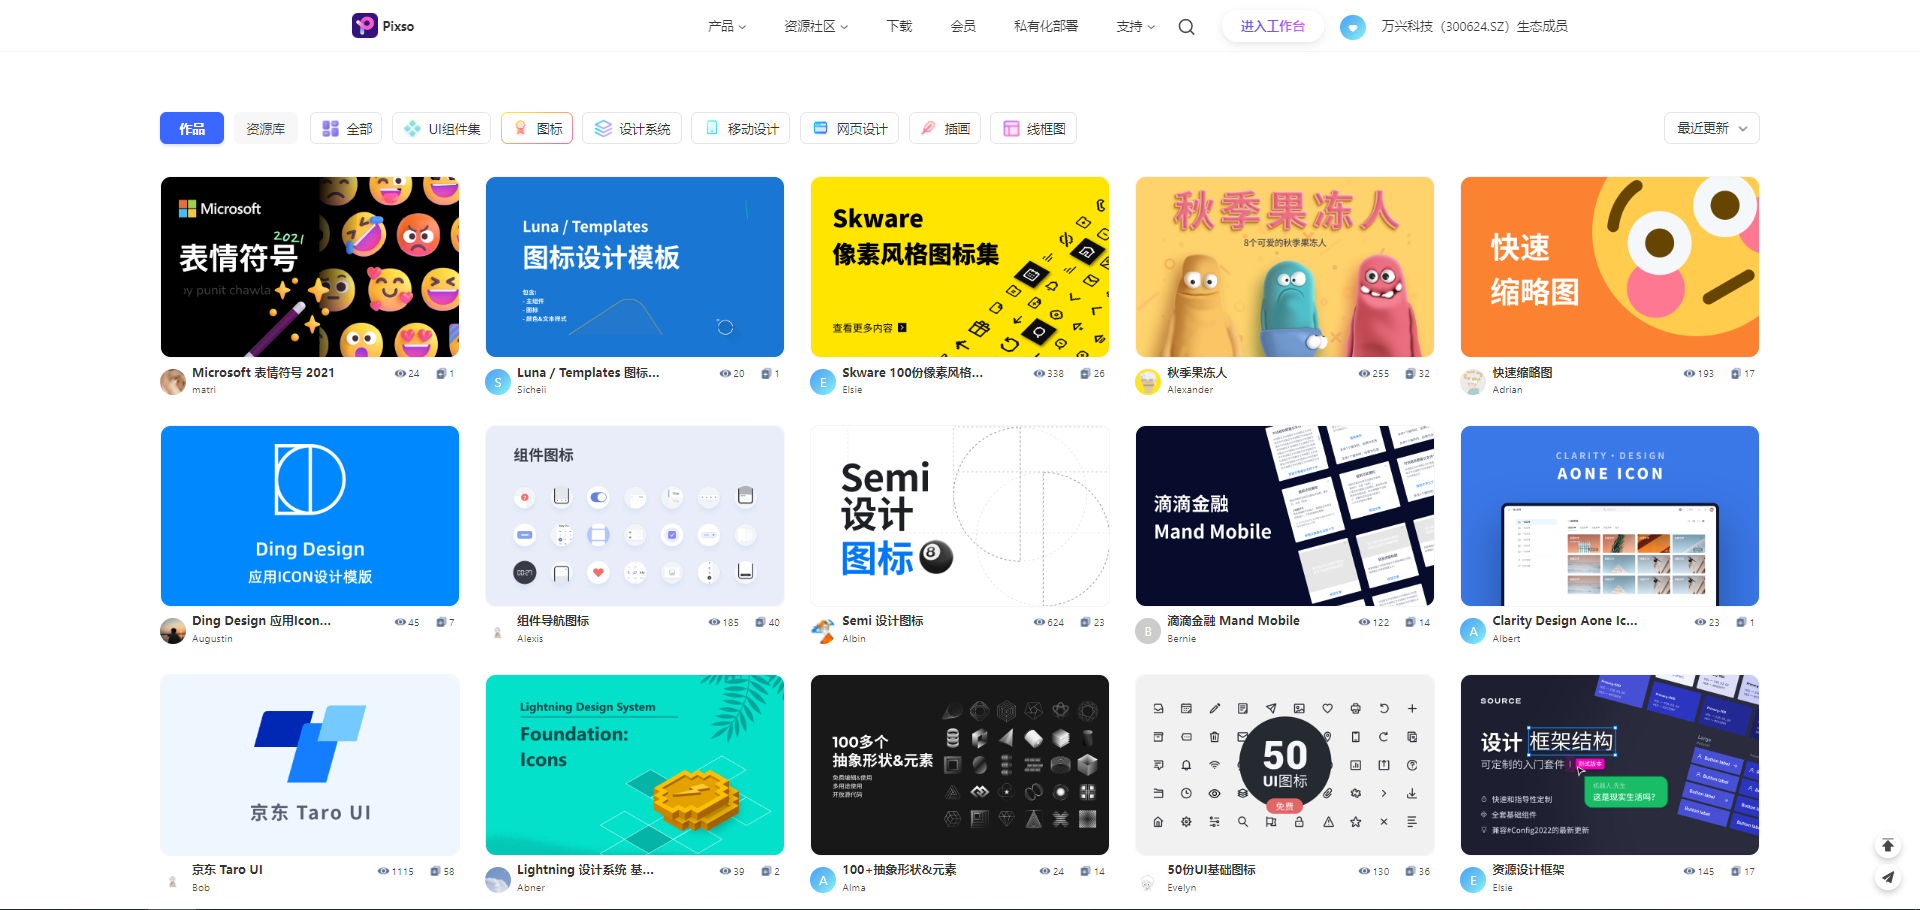Click Abner's avatar under Lightning 设计系统
Image resolution: width=1920 pixels, height=910 pixels.
click(498, 879)
